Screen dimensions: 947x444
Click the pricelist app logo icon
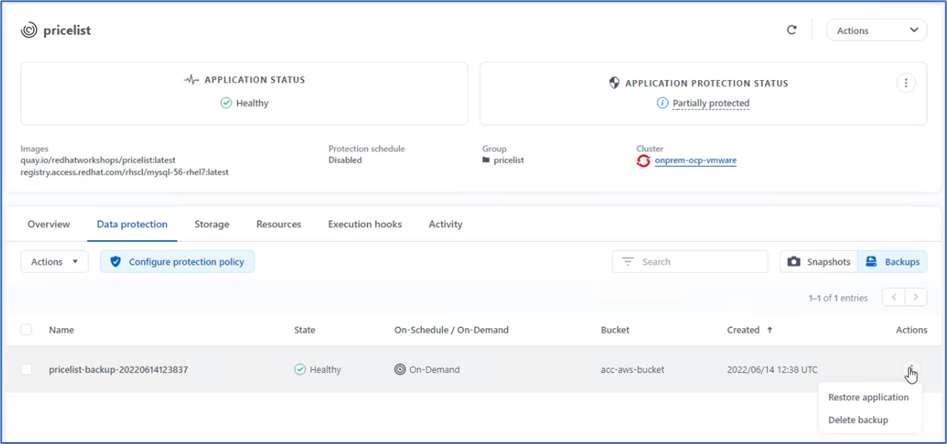(29, 31)
